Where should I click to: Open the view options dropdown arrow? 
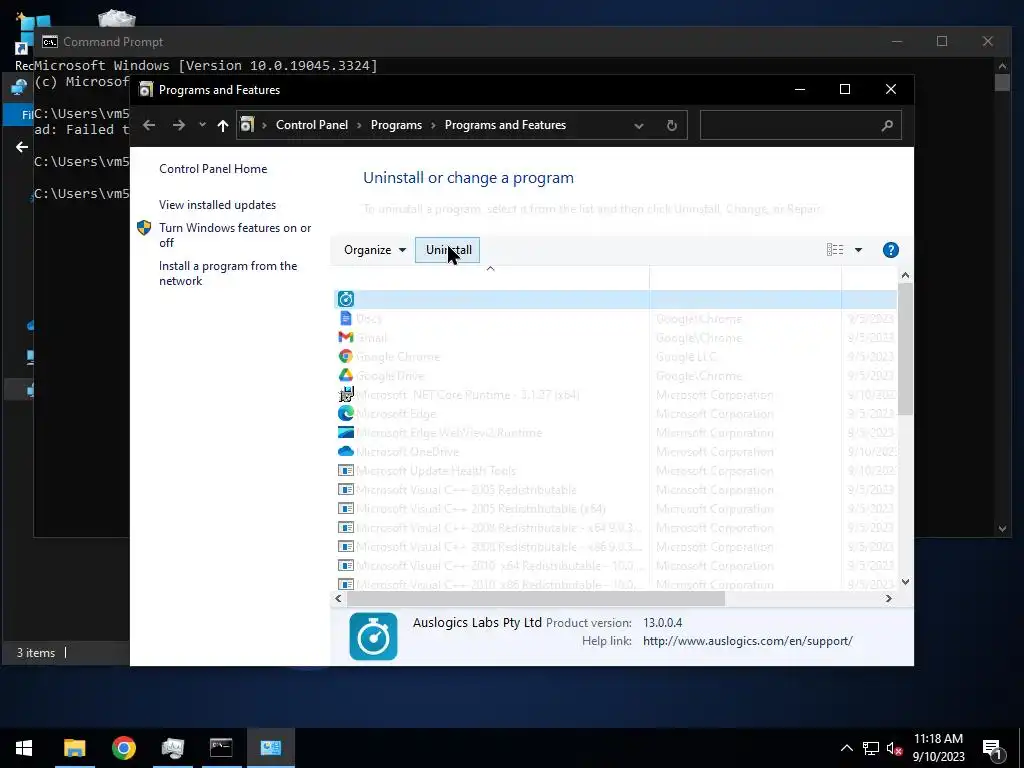(x=858, y=249)
